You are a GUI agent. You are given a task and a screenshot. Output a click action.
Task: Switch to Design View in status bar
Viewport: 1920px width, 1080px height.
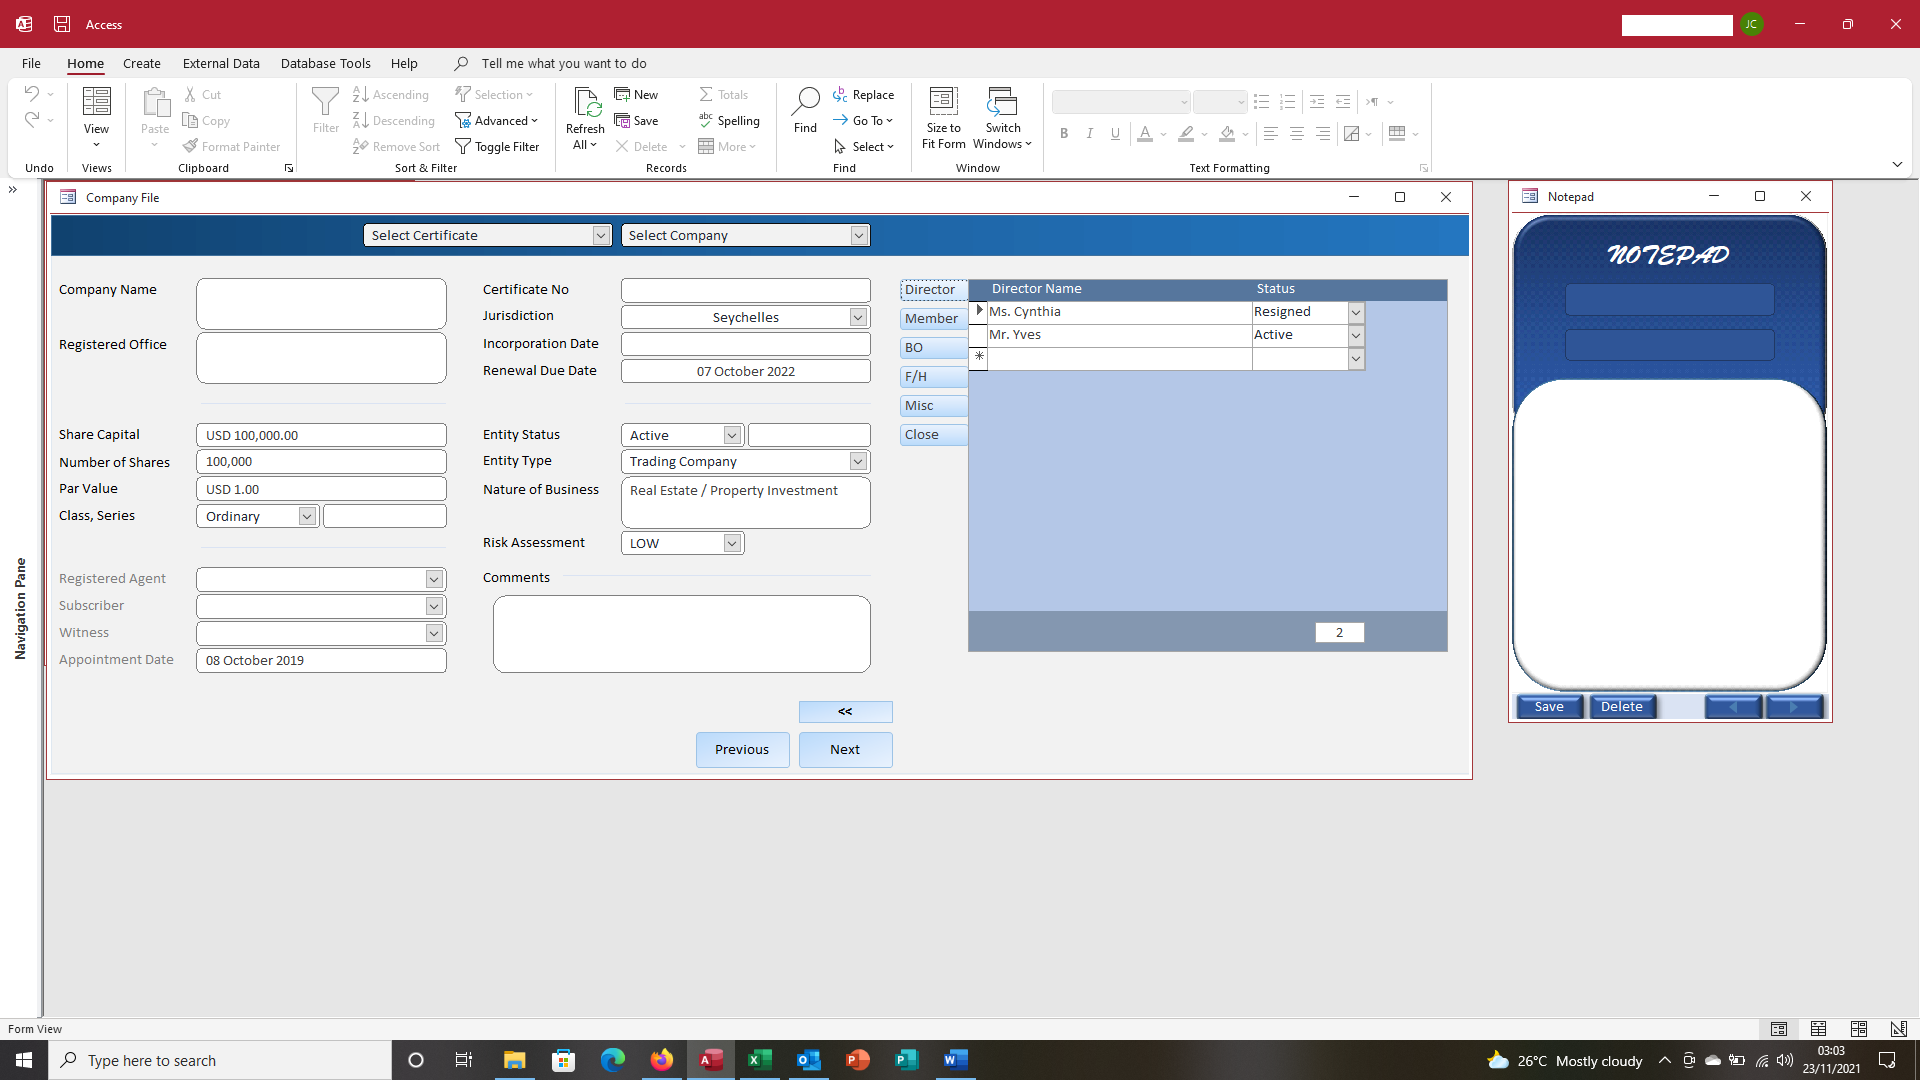tap(1898, 1029)
